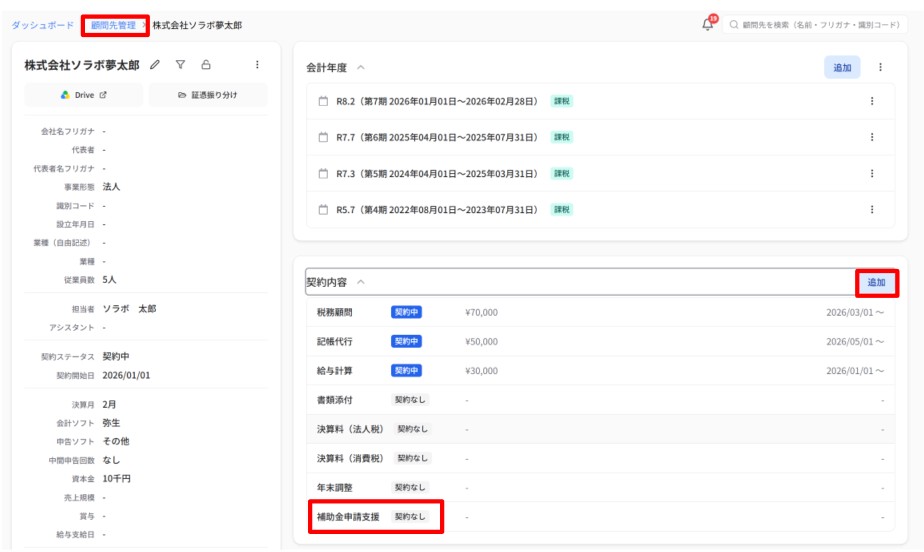Click the 2026/03/01〜 start date
Image resolution: width=924 pixels, height=552 pixels.
click(855, 312)
